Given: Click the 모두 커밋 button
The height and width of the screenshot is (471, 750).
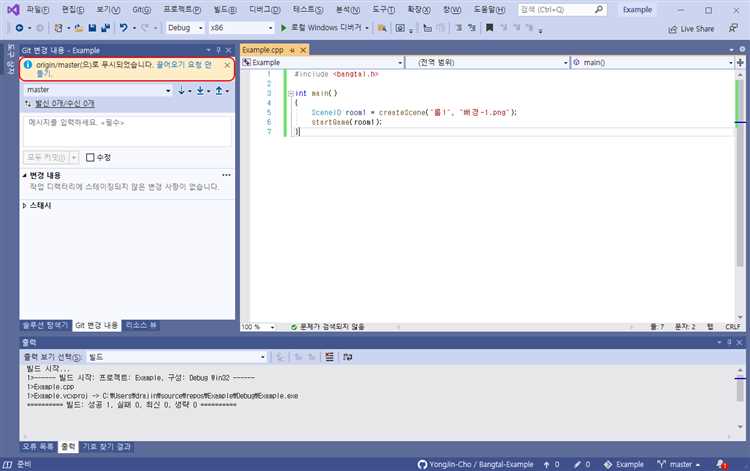Looking at the screenshot, I should point(46,157).
